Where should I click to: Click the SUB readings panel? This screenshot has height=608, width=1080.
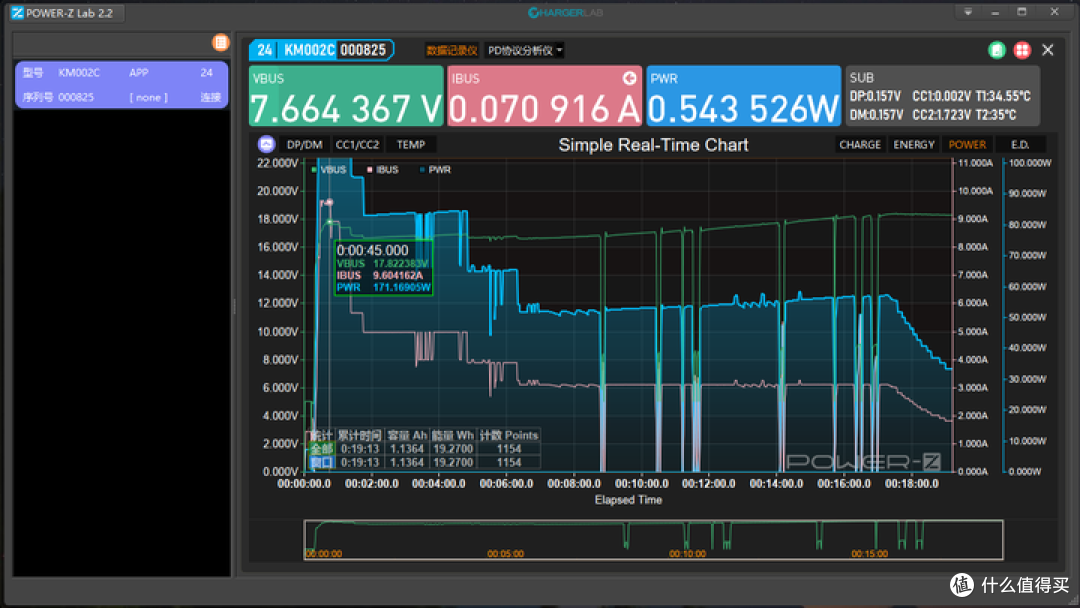942,96
